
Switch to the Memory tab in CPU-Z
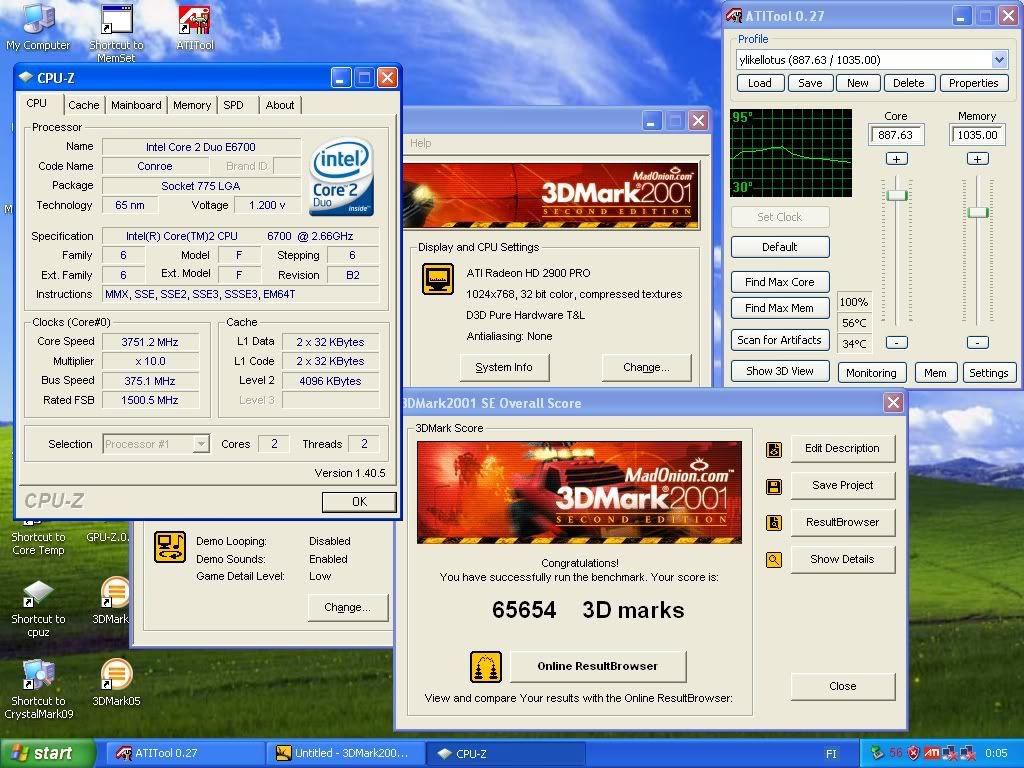coord(192,105)
